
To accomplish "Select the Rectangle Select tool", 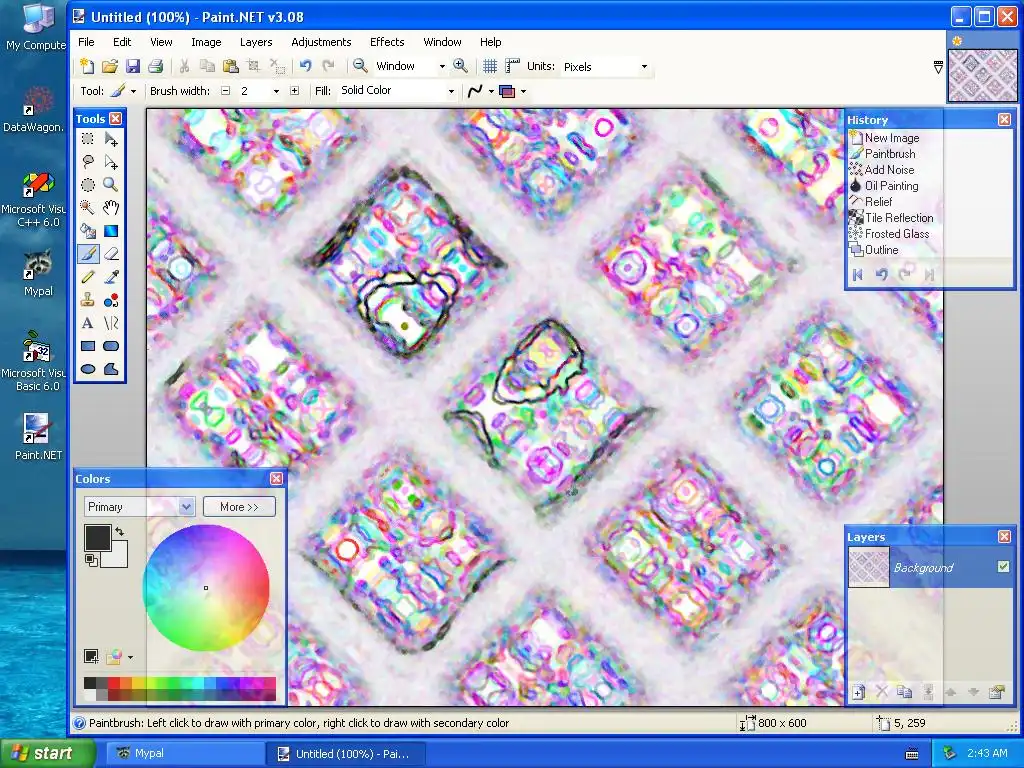I will (x=88, y=139).
